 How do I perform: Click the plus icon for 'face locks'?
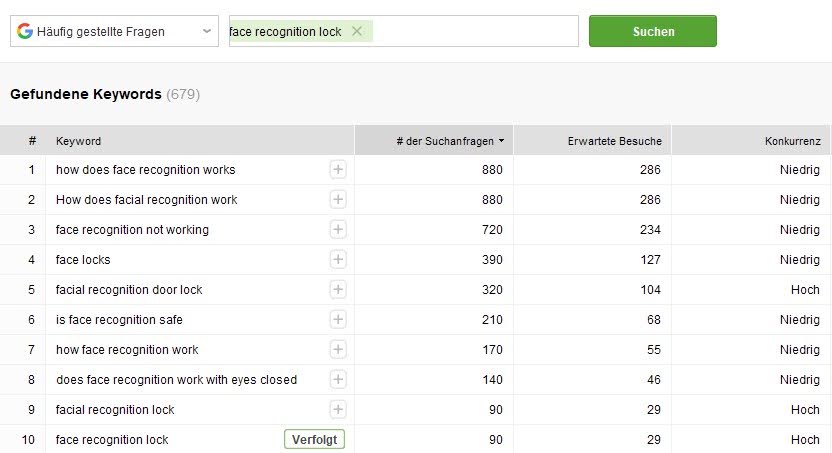pyautogui.click(x=338, y=259)
